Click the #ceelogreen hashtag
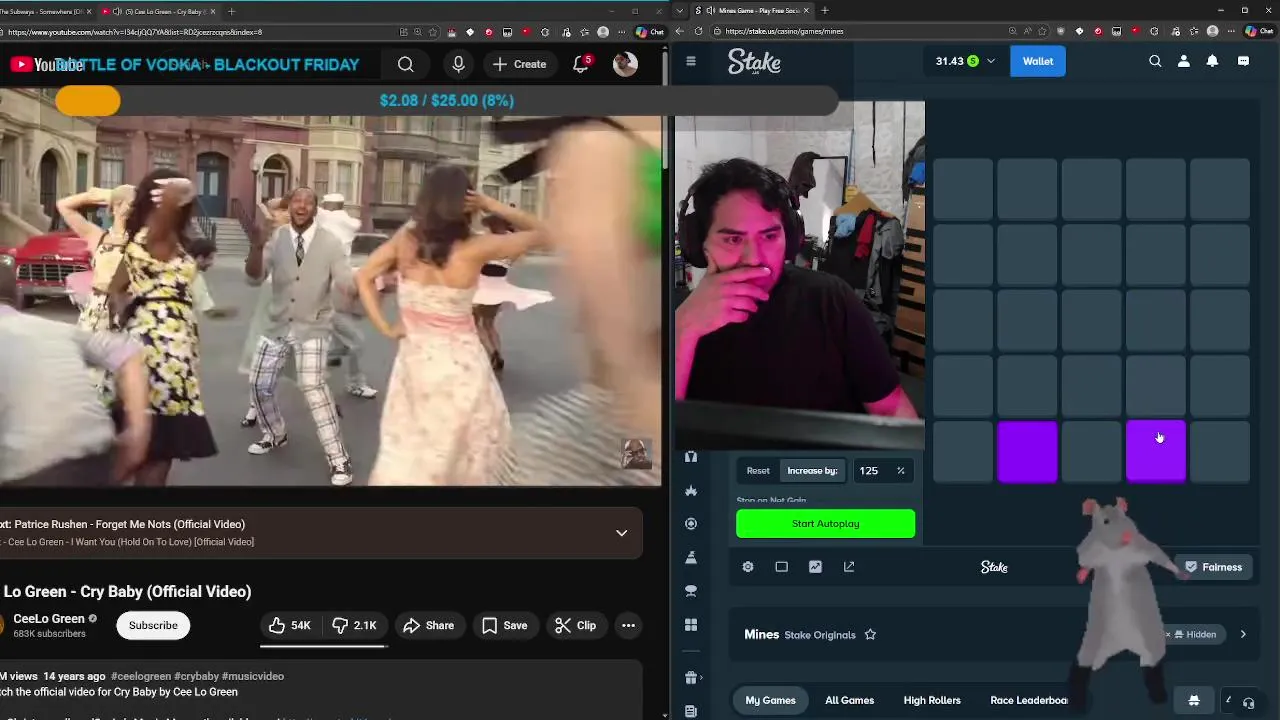Image resolution: width=1280 pixels, height=720 pixels. (x=141, y=676)
